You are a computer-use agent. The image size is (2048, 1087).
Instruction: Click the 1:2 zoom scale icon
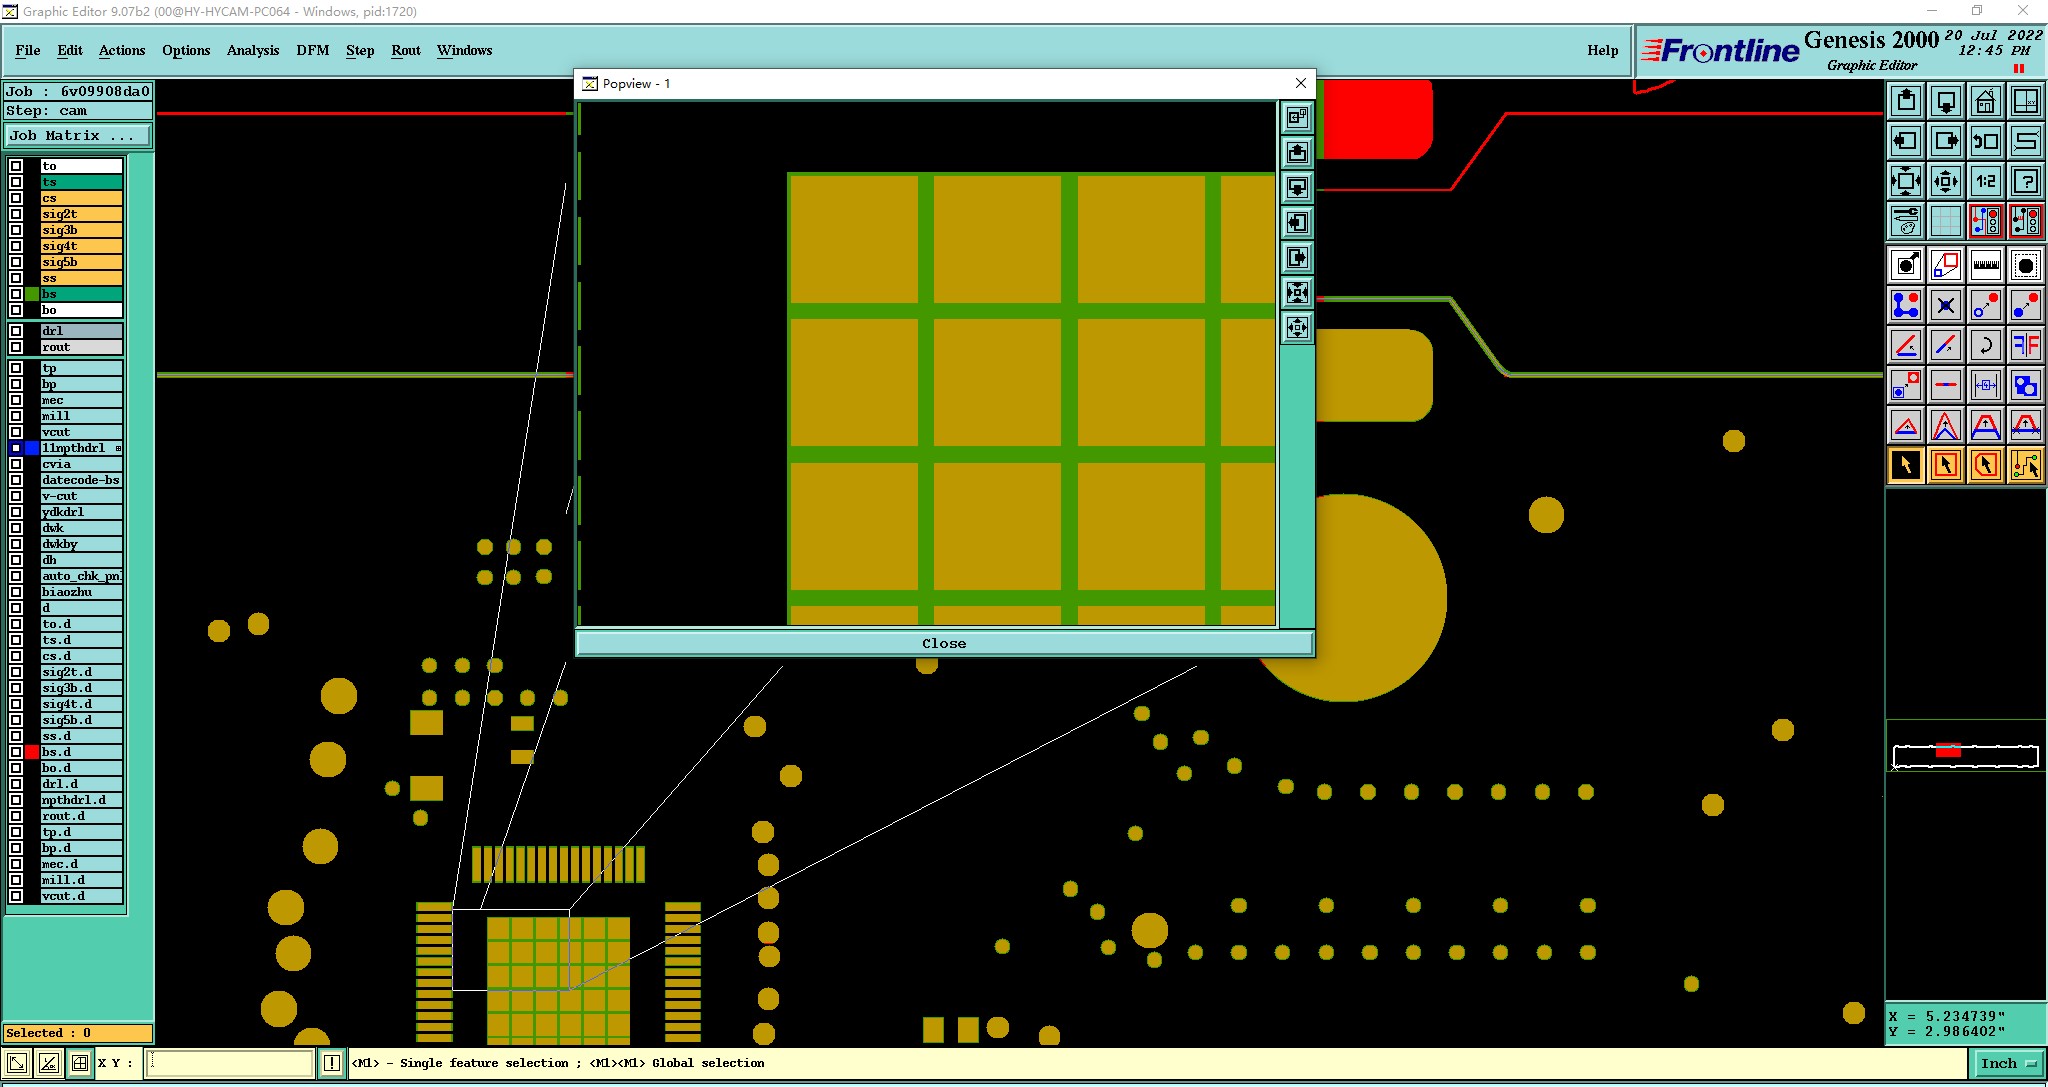(1985, 181)
